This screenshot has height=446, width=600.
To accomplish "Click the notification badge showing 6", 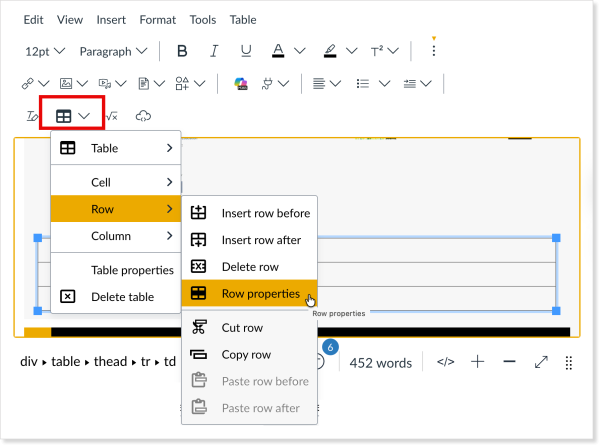I will pyautogui.click(x=330, y=347).
